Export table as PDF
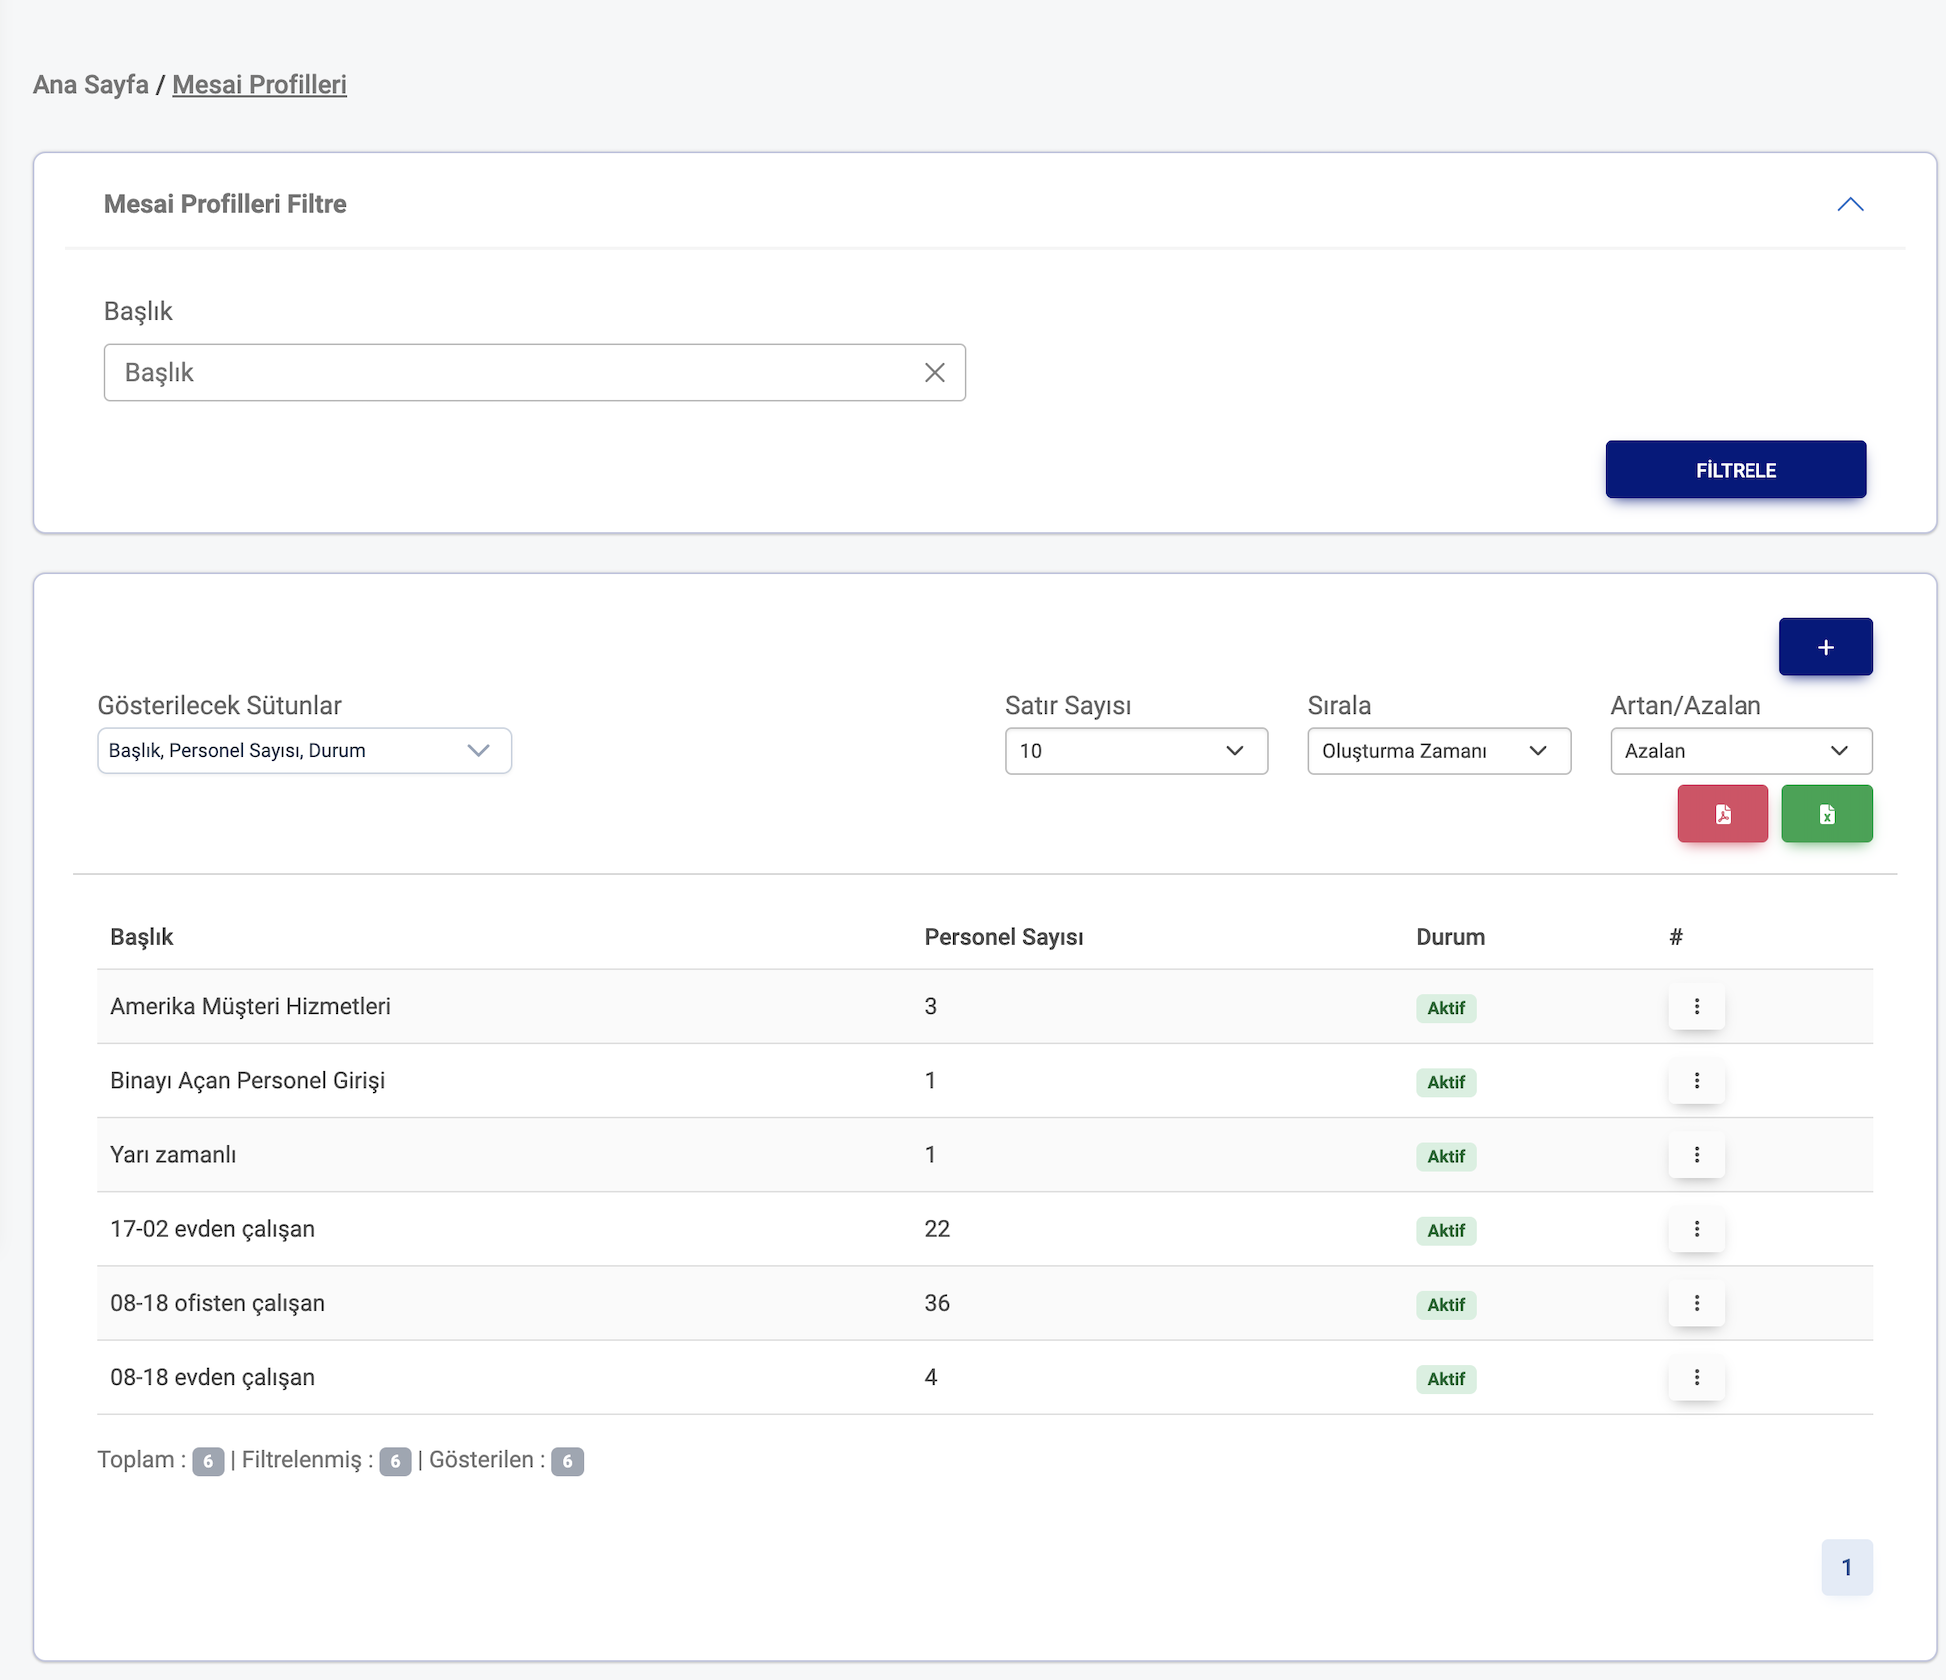This screenshot has height=1680, width=1946. click(x=1722, y=814)
